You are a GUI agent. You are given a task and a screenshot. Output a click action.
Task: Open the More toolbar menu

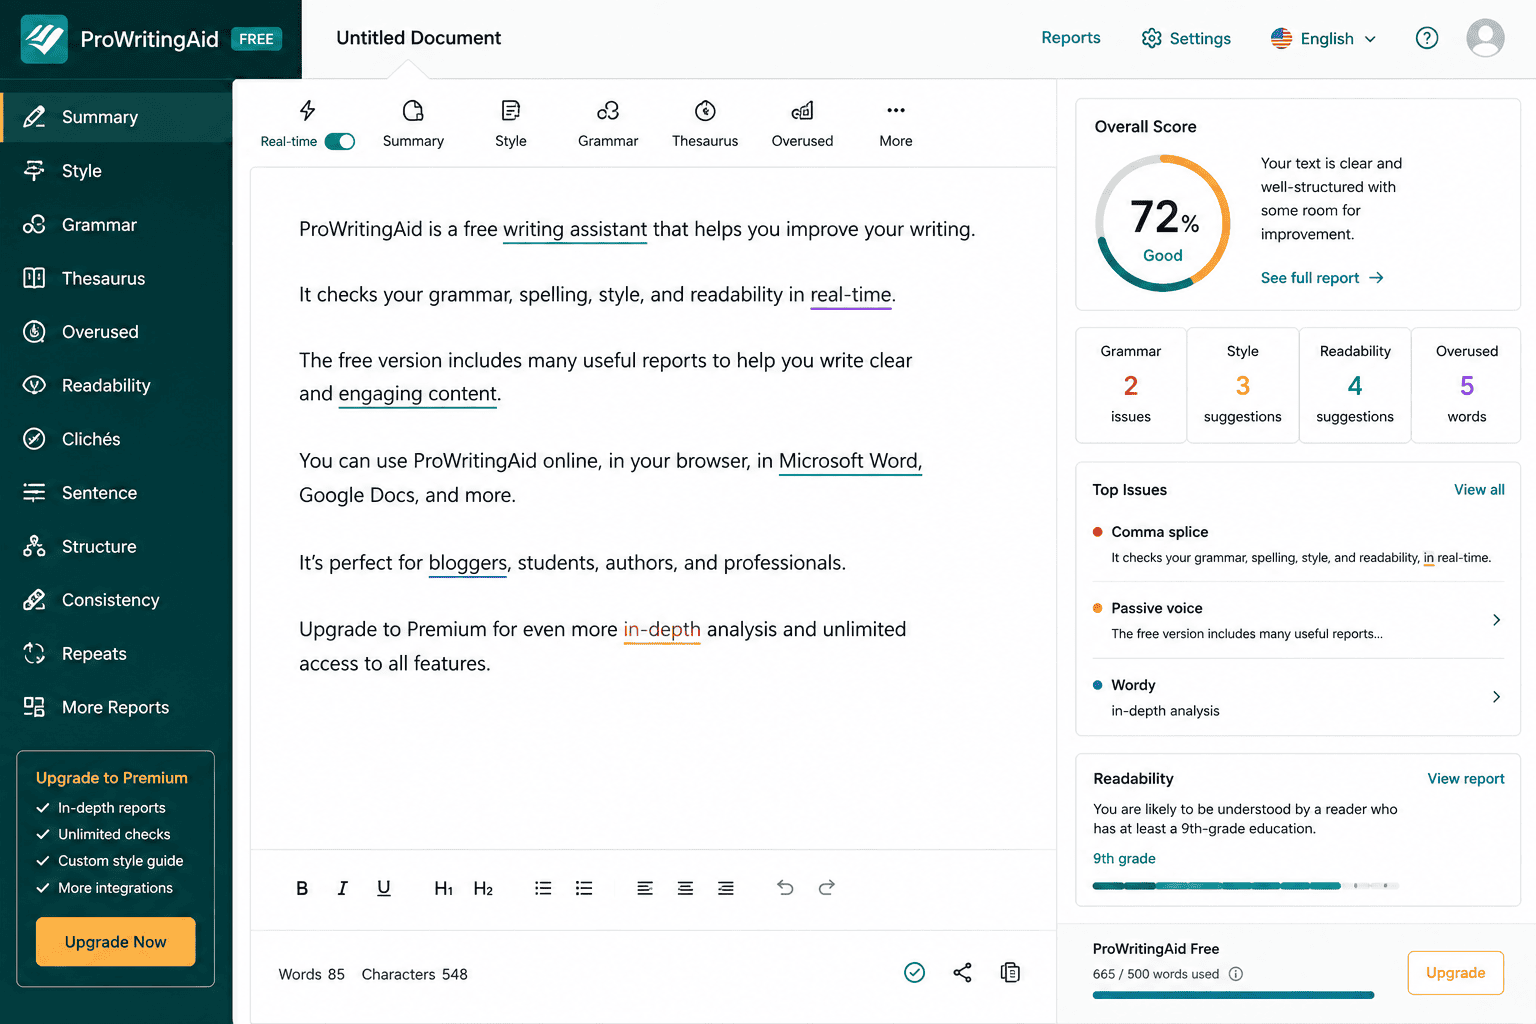pos(896,124)
